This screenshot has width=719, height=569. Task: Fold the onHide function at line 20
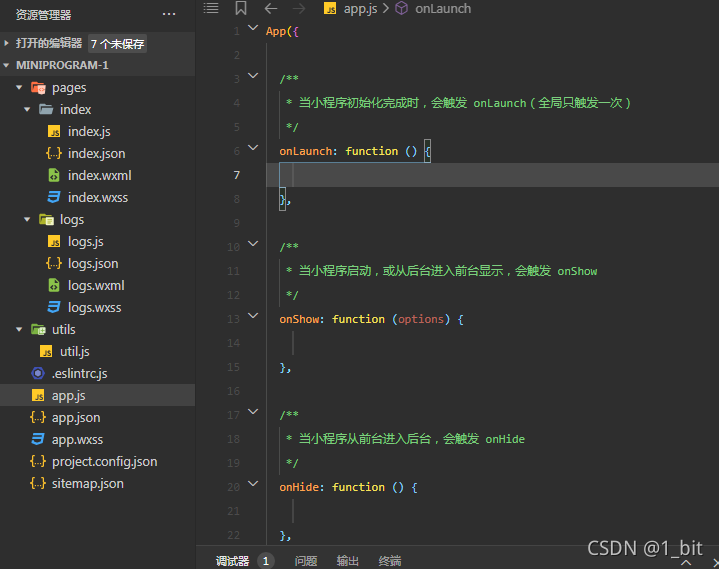tap(253, 483)
